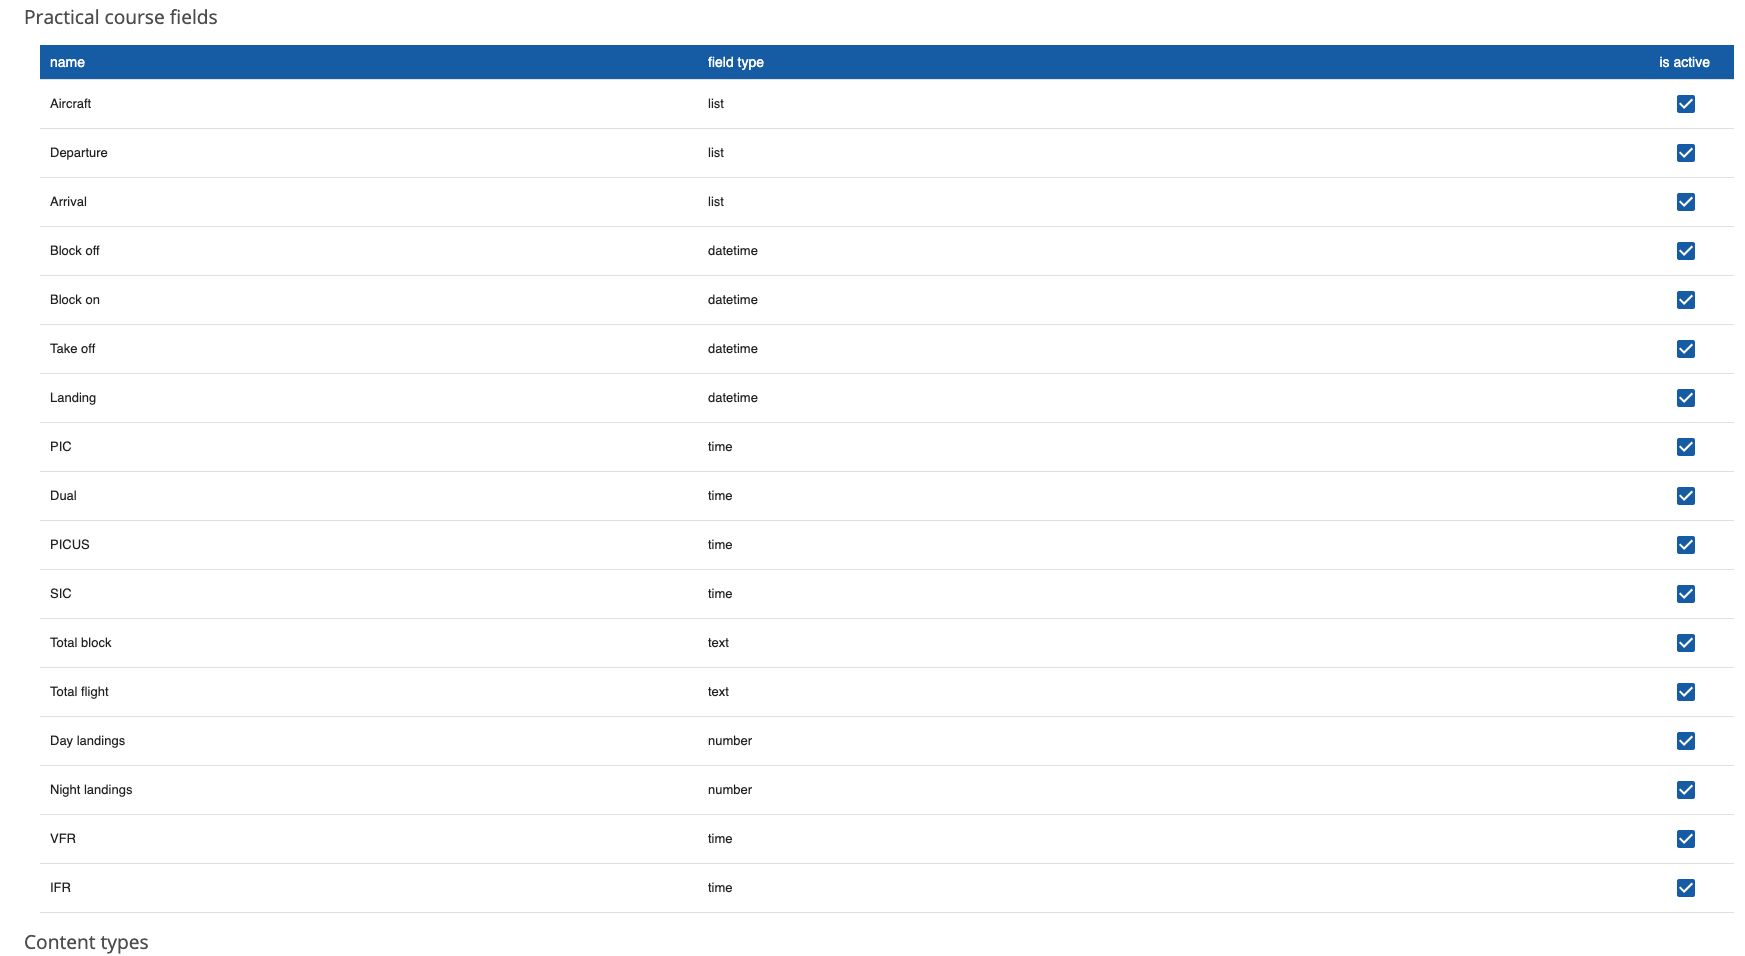Click the Arrival row name
Screen dimensions: 1745x956
tap(68, 202)
